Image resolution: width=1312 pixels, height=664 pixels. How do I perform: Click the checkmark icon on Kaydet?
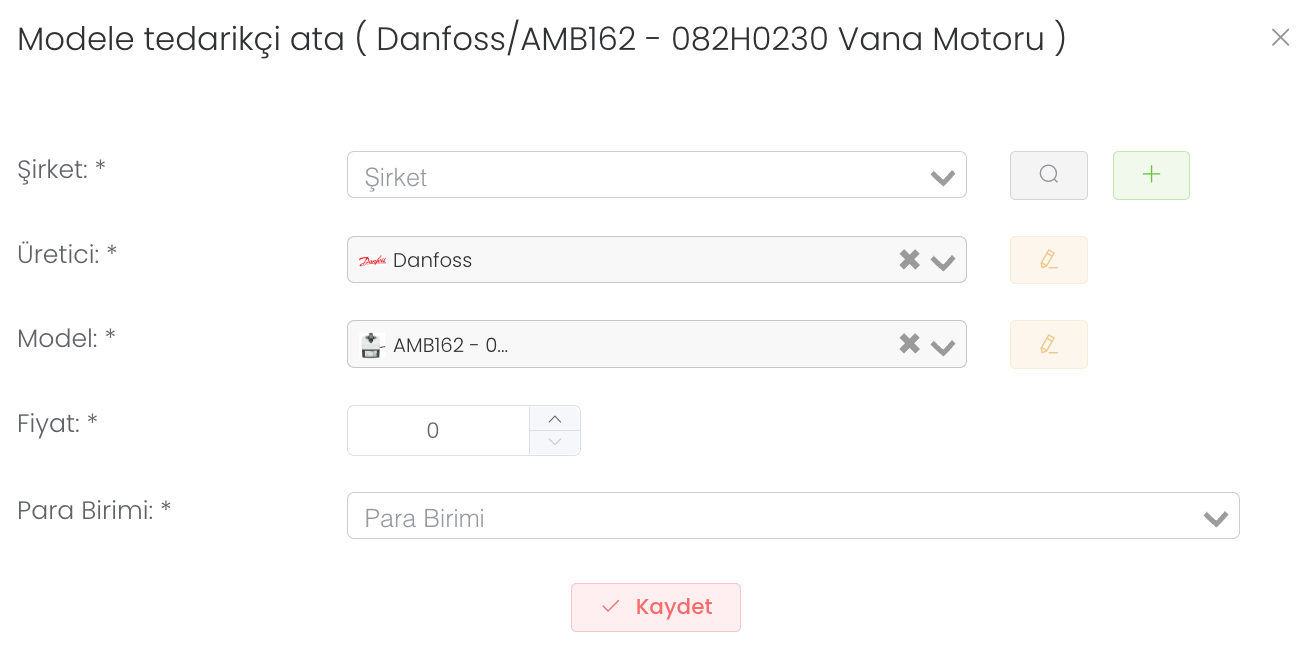tap(611, 607)
